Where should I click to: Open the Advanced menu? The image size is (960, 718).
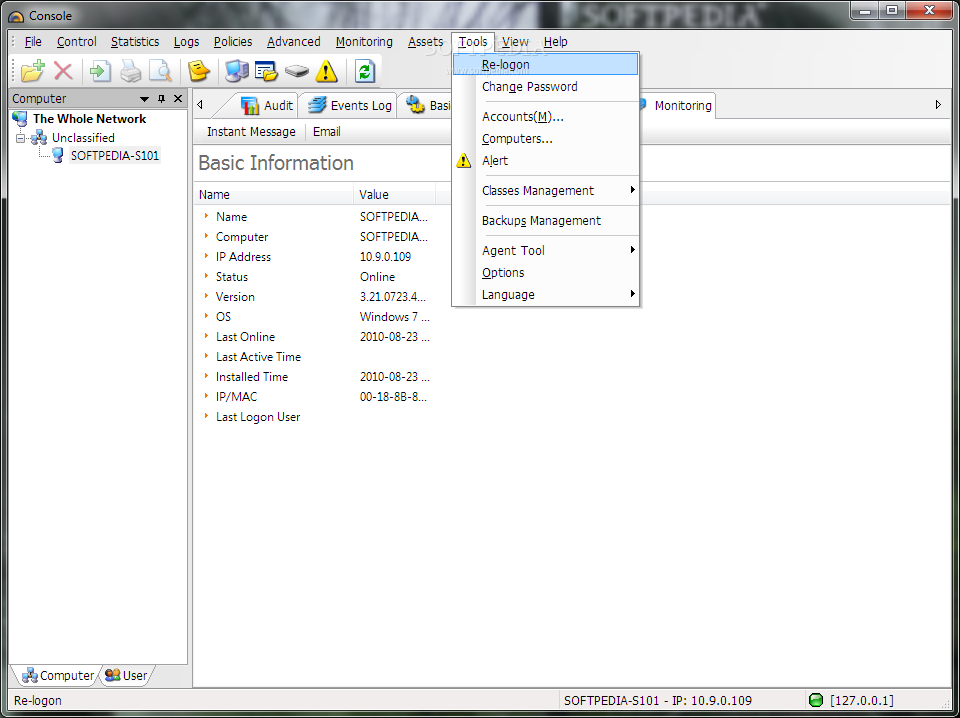tap(293, 42)
